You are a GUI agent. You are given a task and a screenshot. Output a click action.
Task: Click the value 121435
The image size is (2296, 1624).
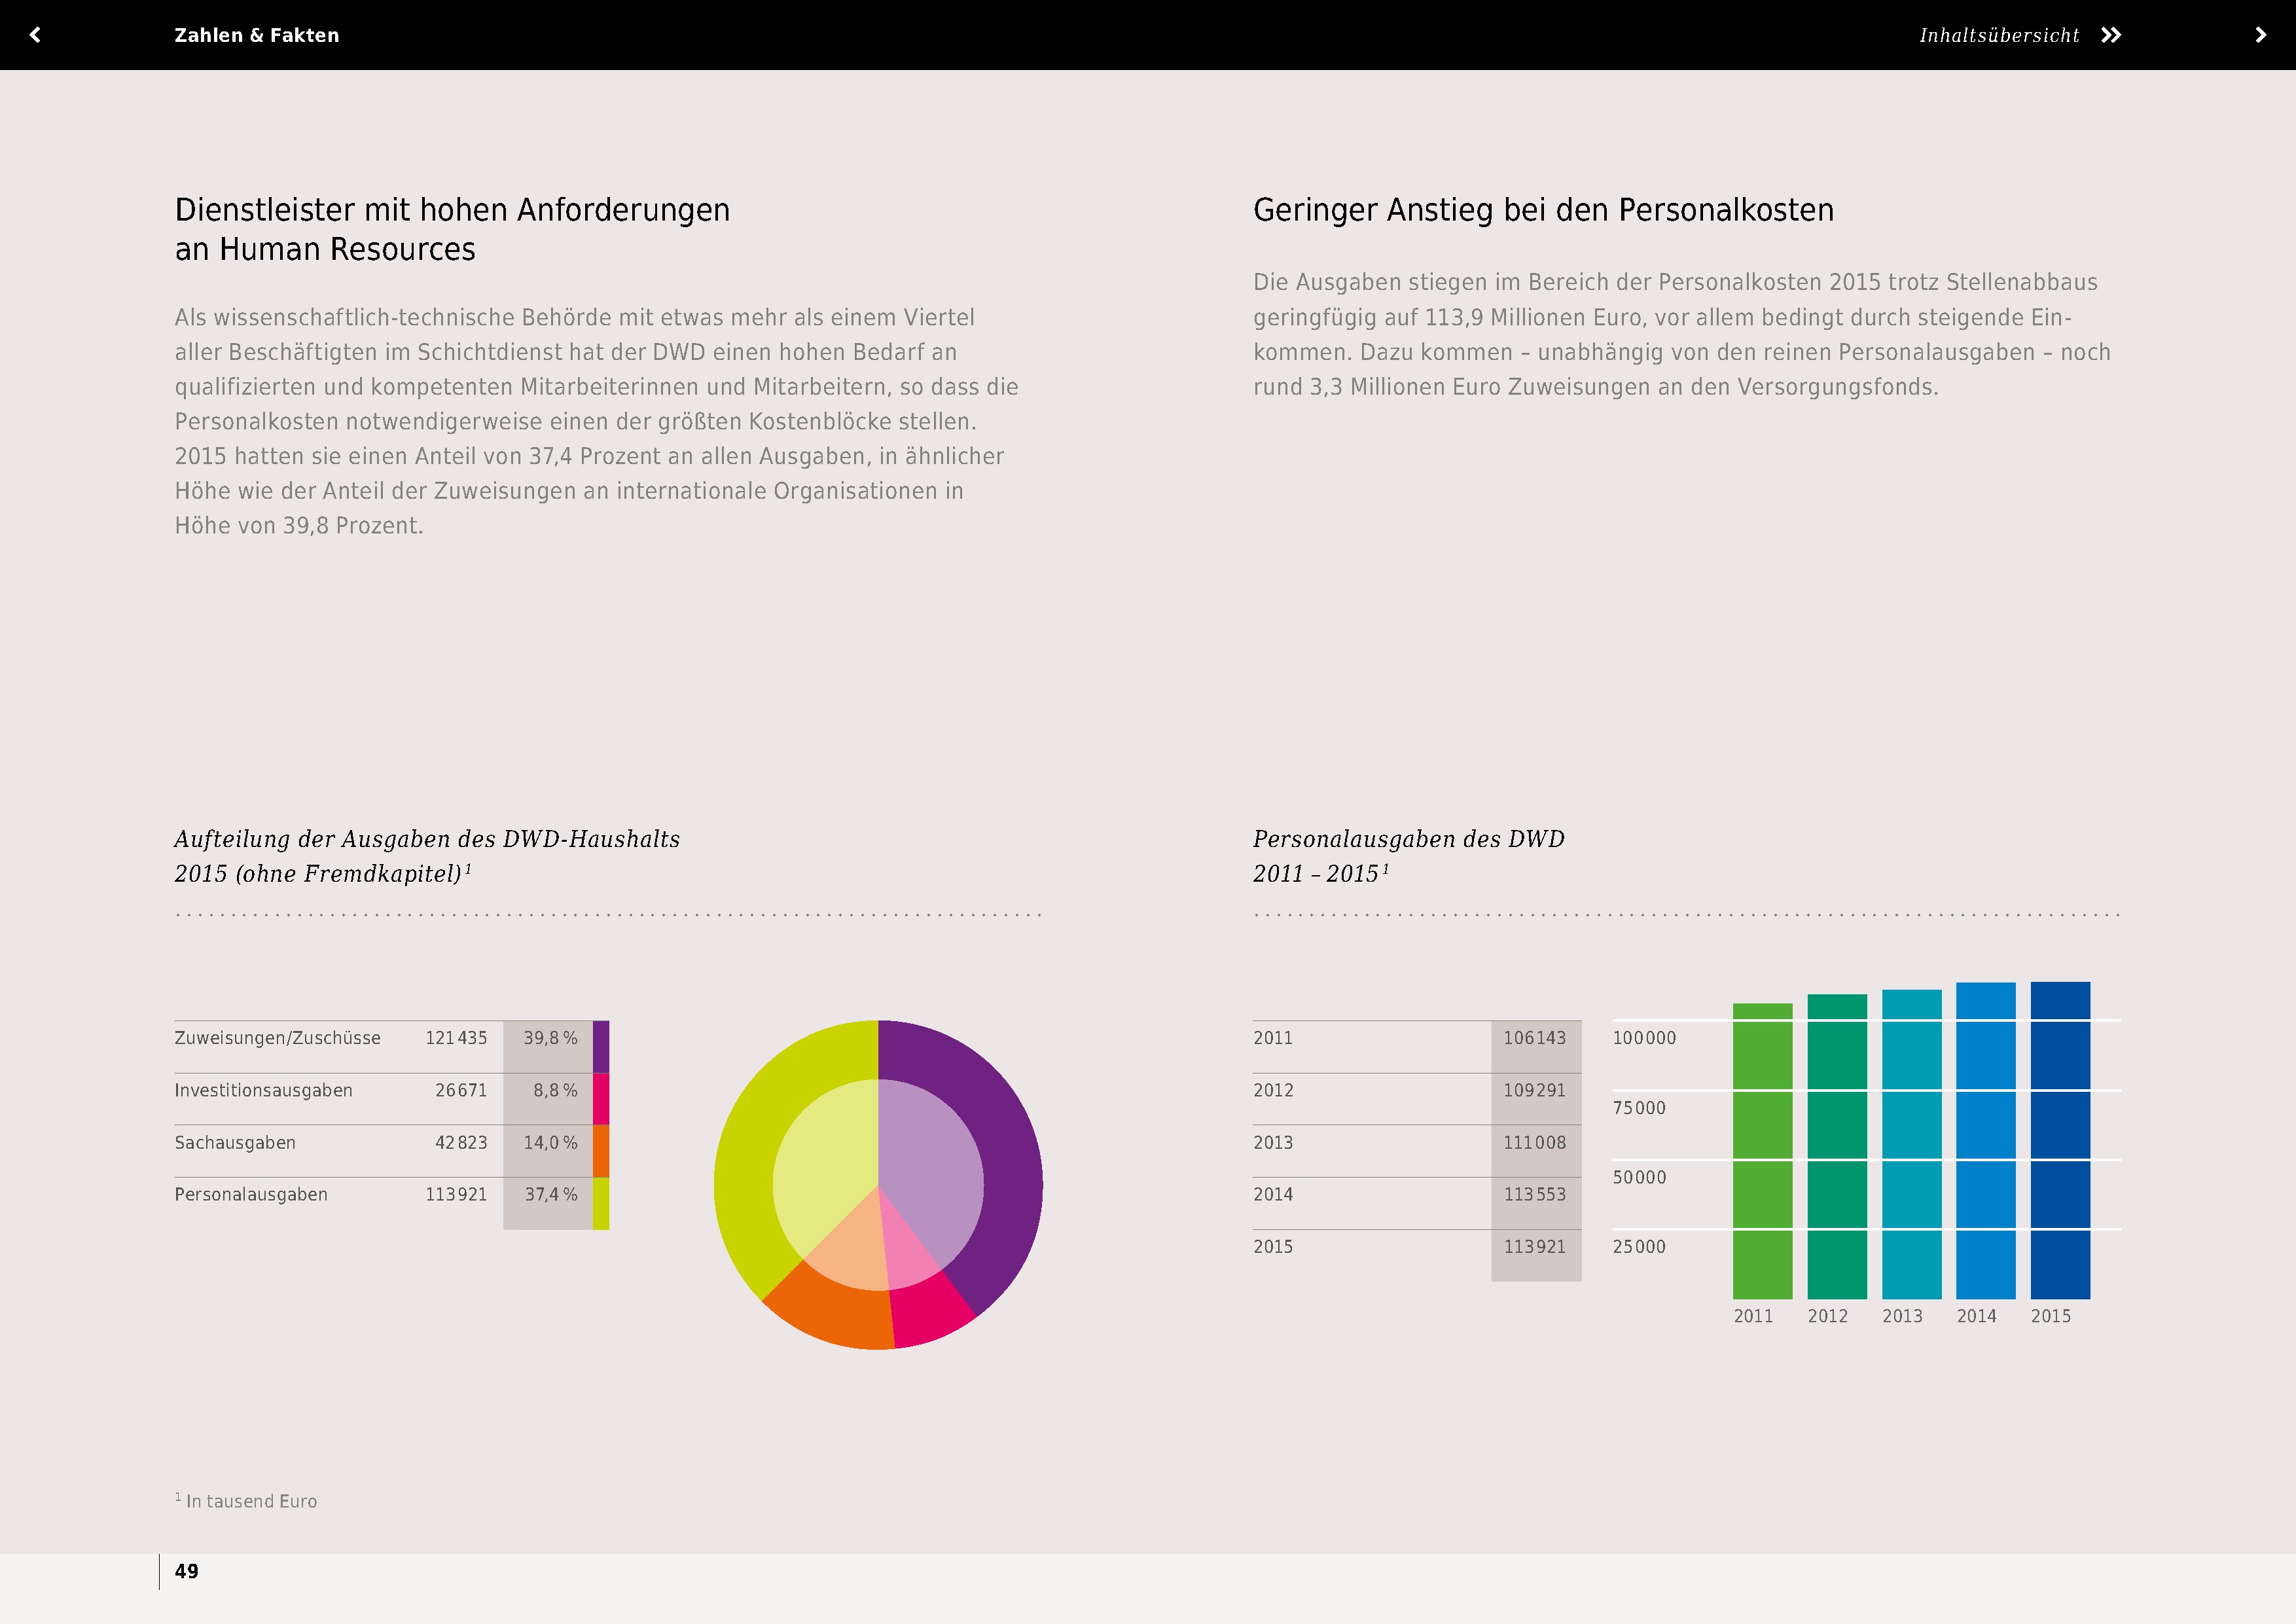tap(456, 1038)
